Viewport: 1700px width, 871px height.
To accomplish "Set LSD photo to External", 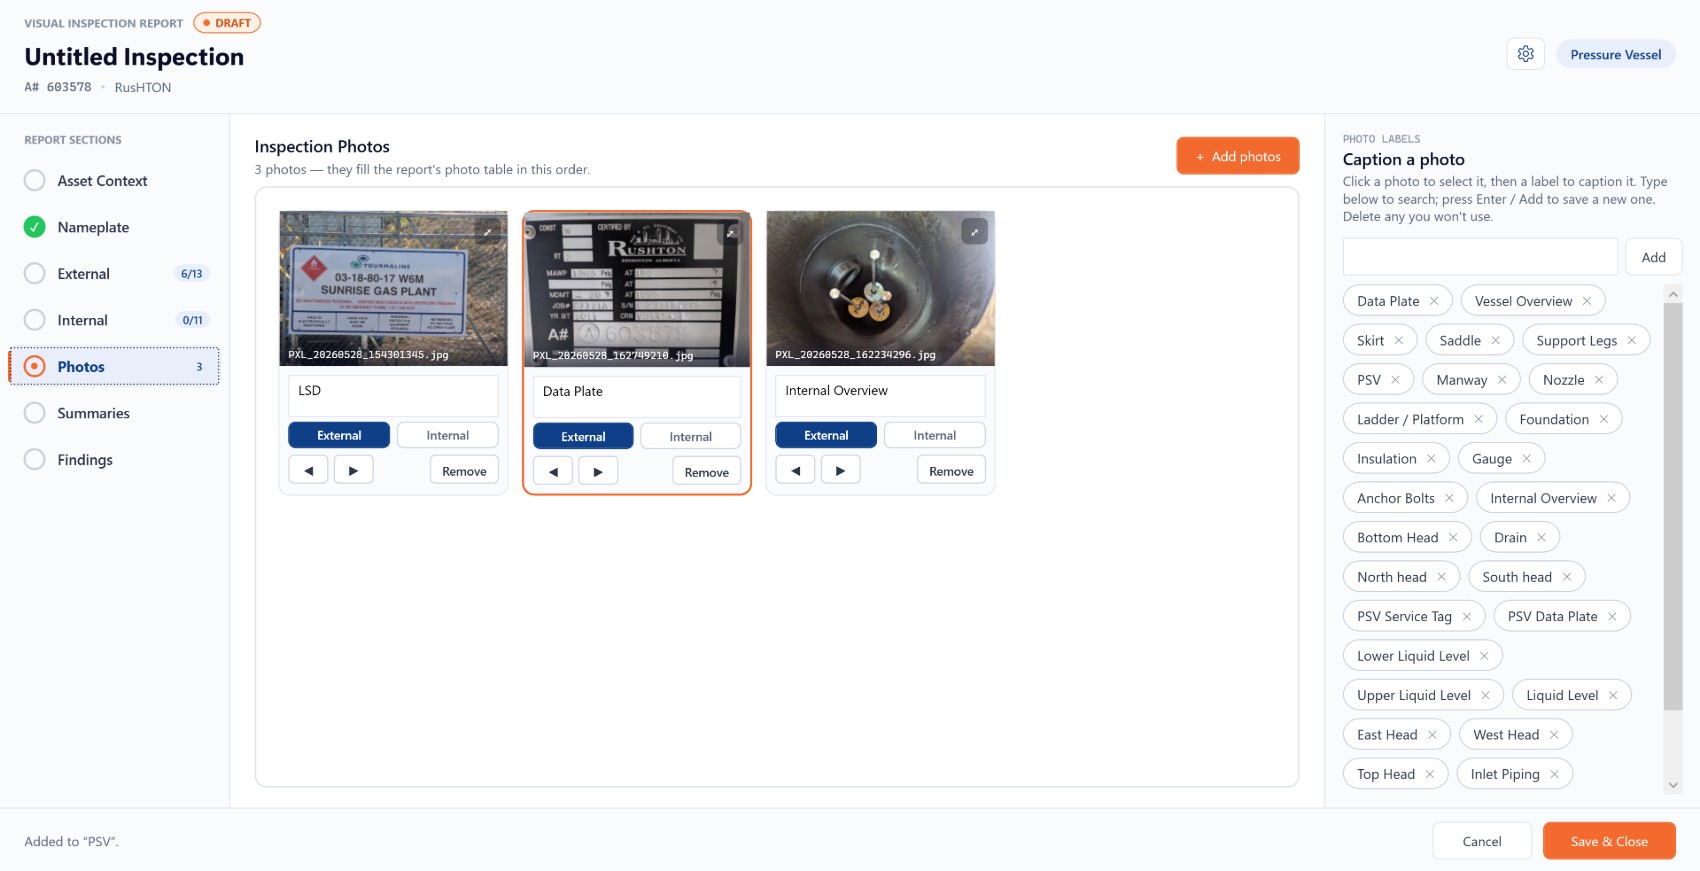I will click(339, 435).
